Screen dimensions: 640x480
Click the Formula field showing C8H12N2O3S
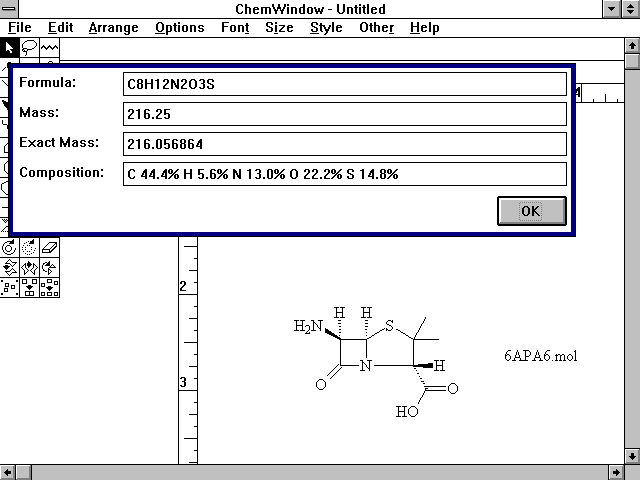[x=344, y=83]
